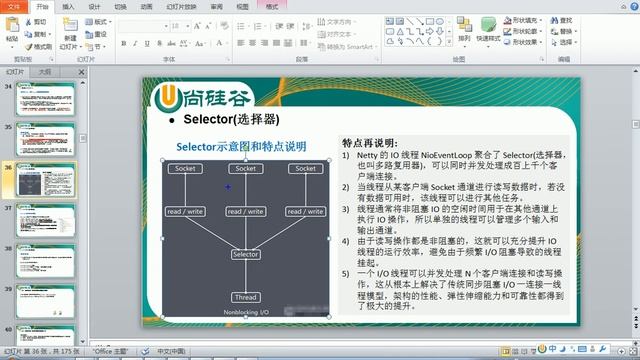Select the down arrow shape in gallery
Viewport: 640px width, 360px height.
coord(440,31)
